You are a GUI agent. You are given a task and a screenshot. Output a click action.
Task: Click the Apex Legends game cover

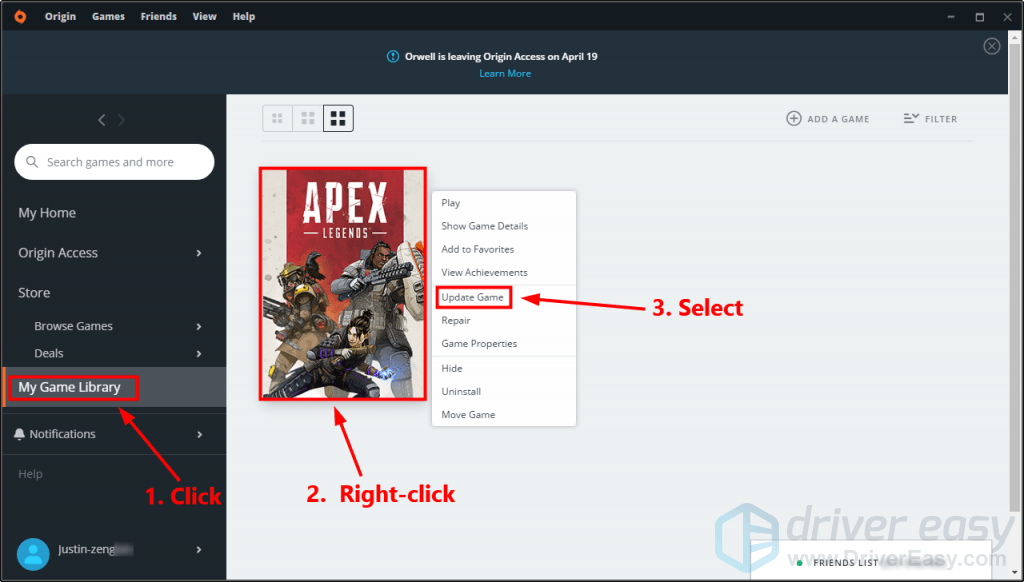[x=343, y=284]
